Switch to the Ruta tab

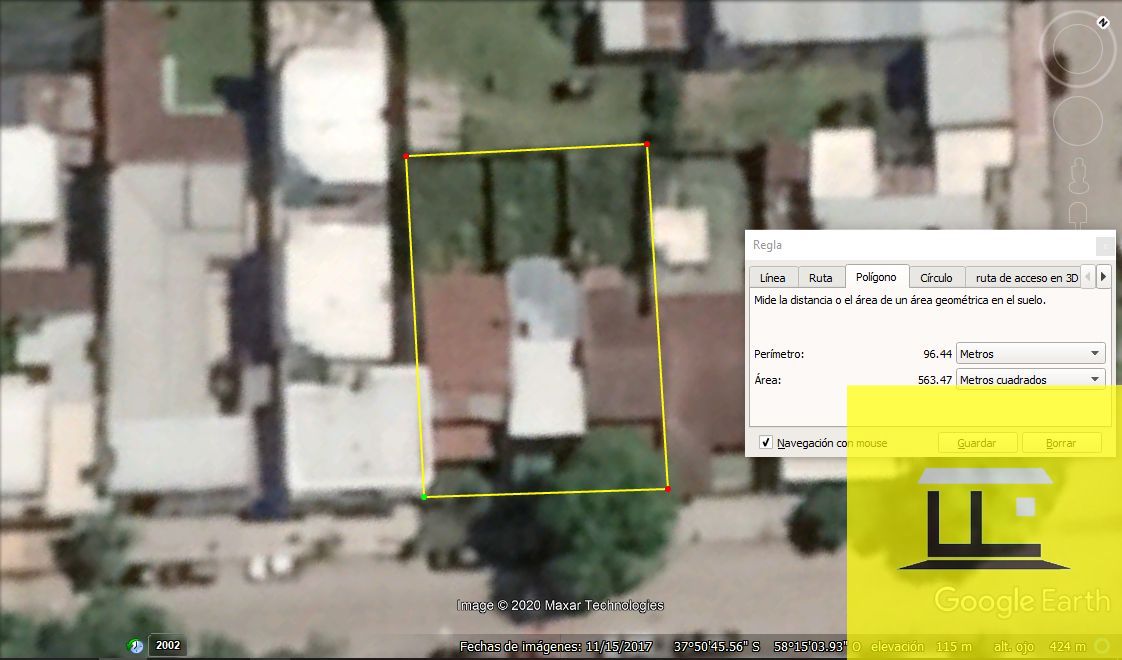820,278
